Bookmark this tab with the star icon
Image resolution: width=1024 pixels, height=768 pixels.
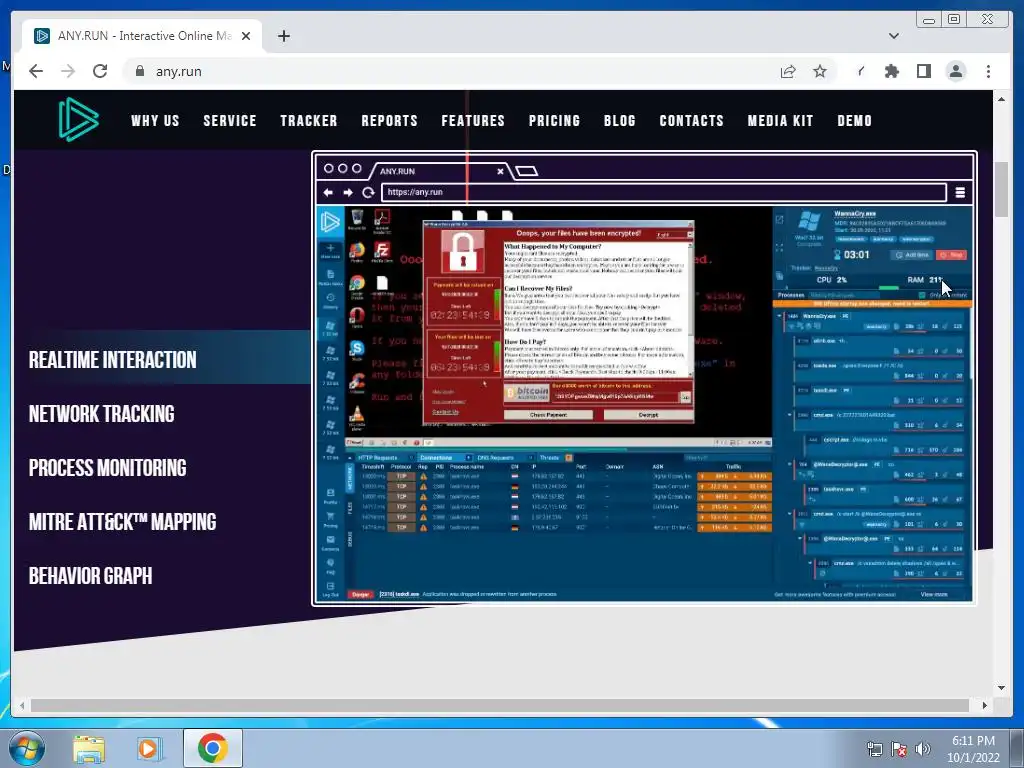click(x=820, y=71)
